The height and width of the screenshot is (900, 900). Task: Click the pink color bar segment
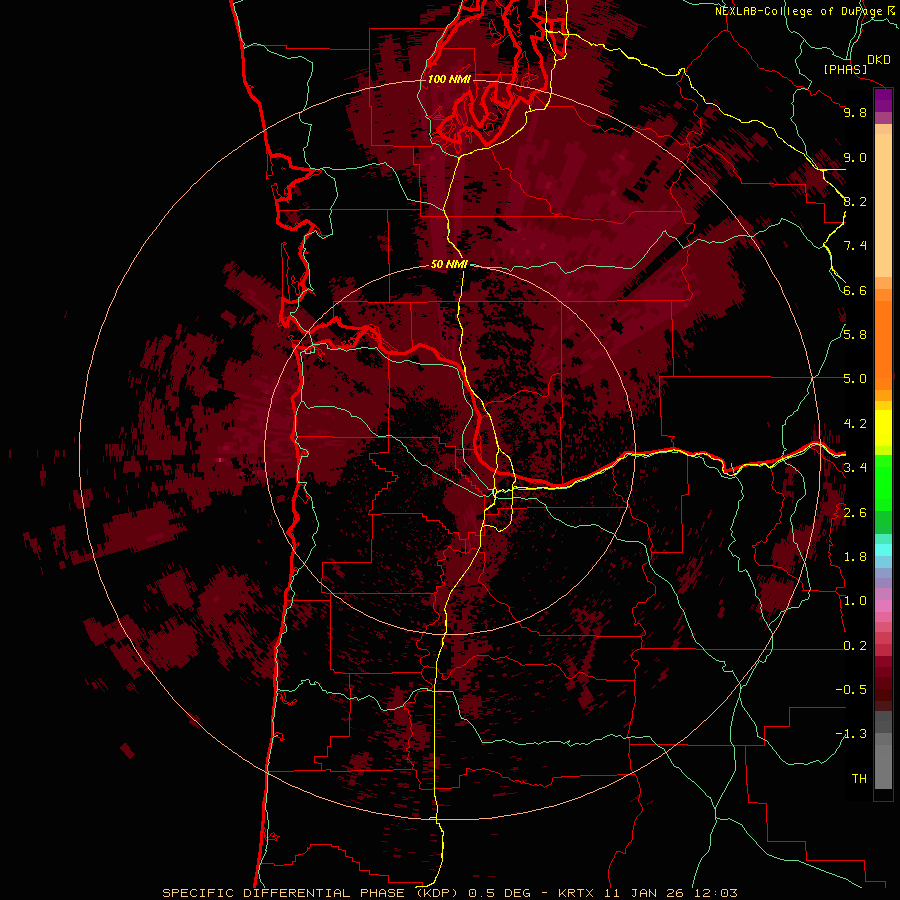point(883,606)
